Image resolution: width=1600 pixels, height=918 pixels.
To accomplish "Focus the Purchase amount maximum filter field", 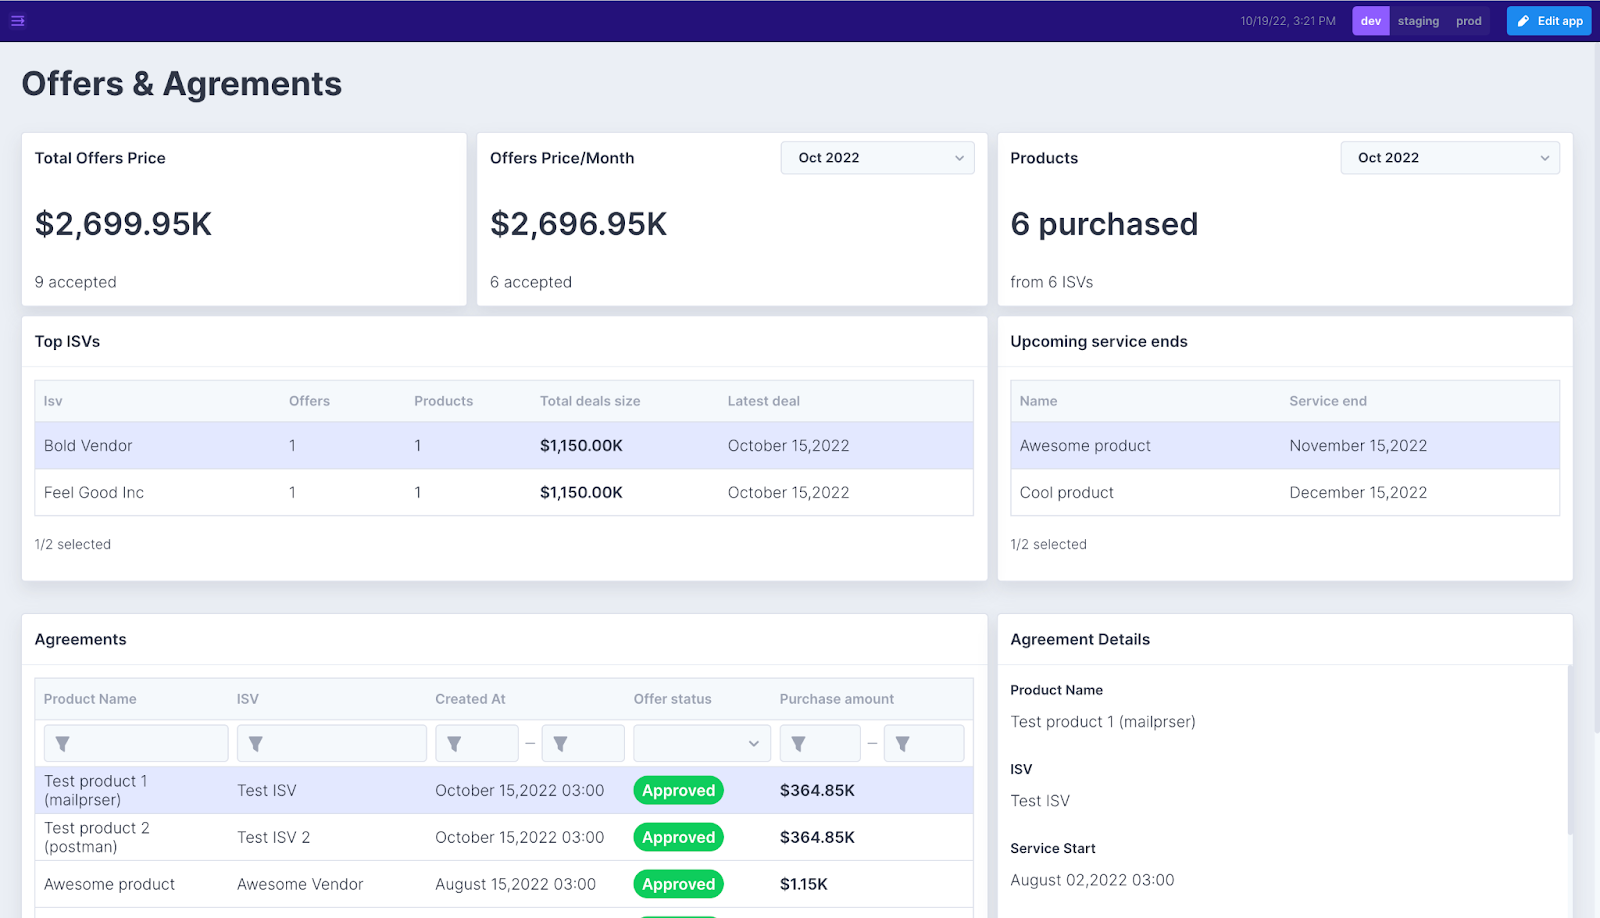I will pos(924,744).
